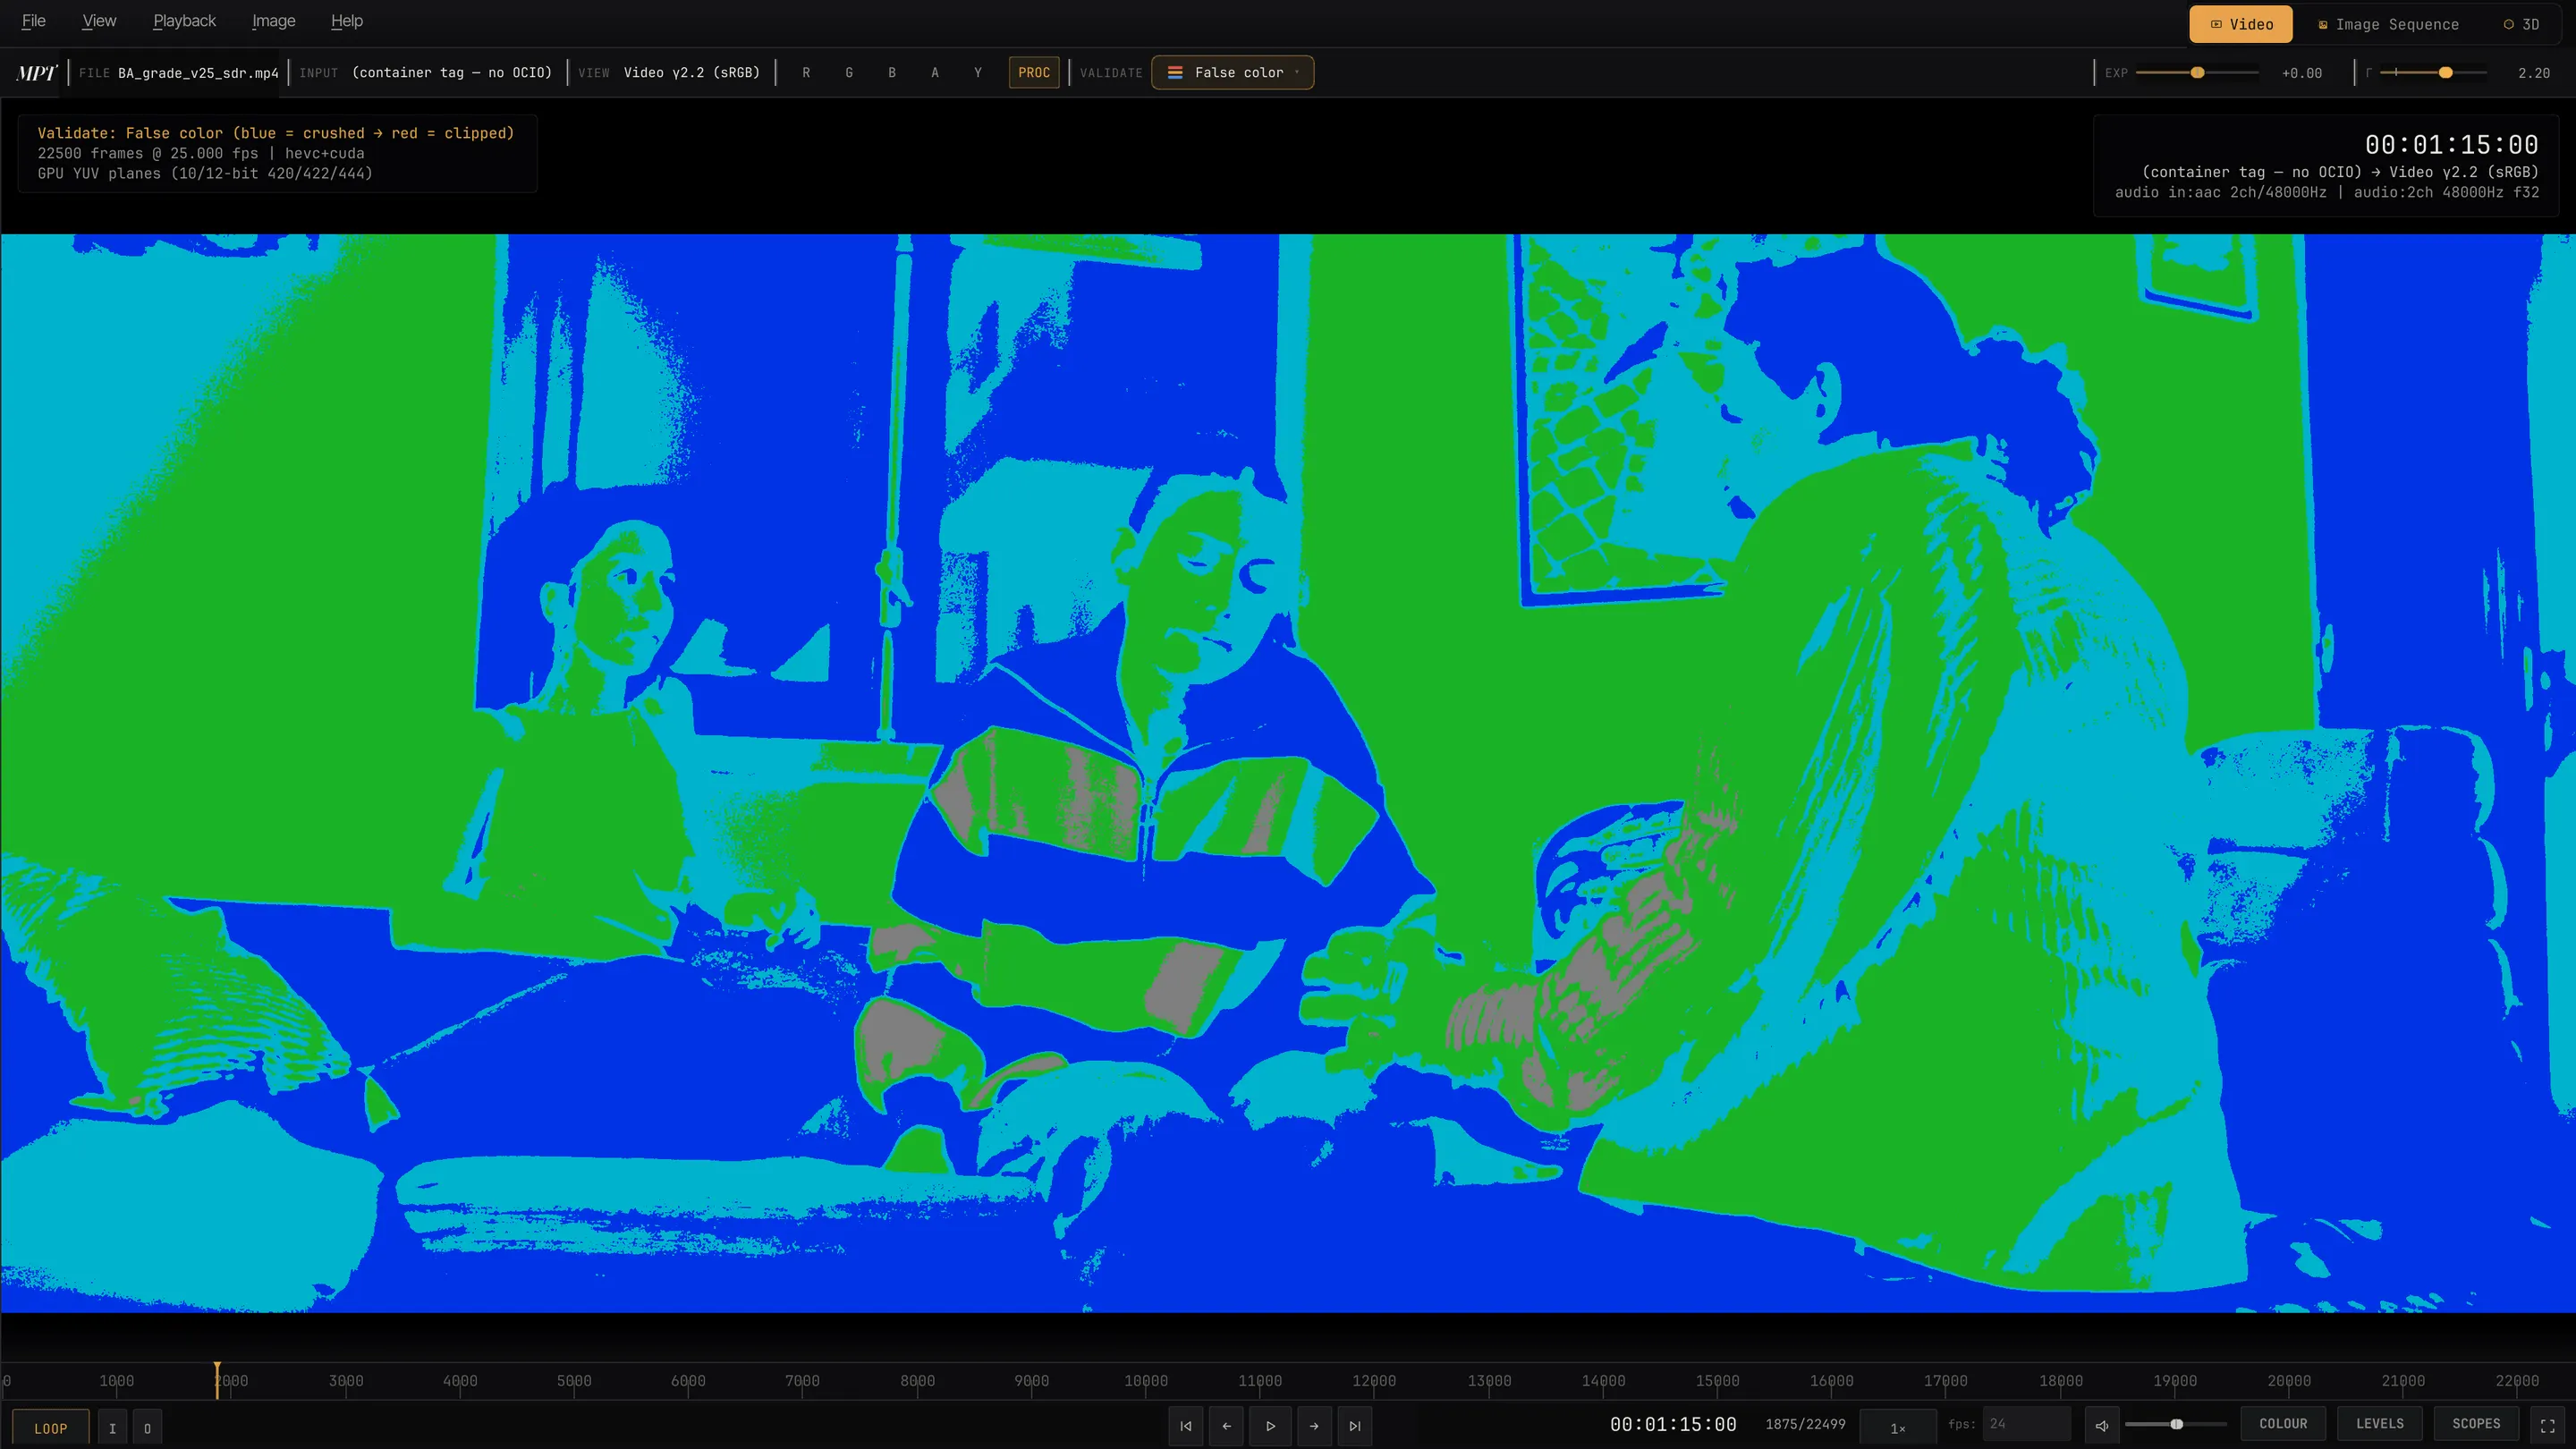
Task: Open the Help menu
Action: click(347, 21)
